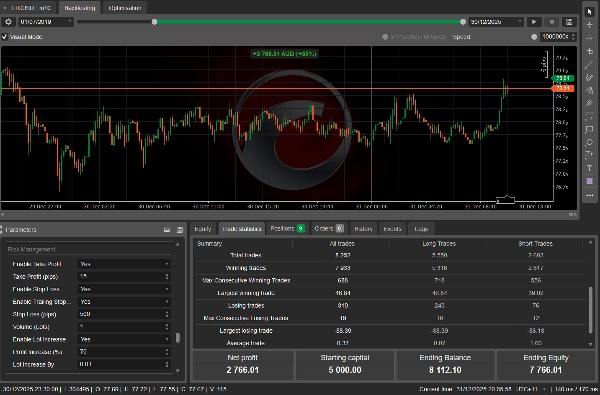The height and width of the screenshot is (395, 600).
Task: Open the History tab
Action: 363,229
